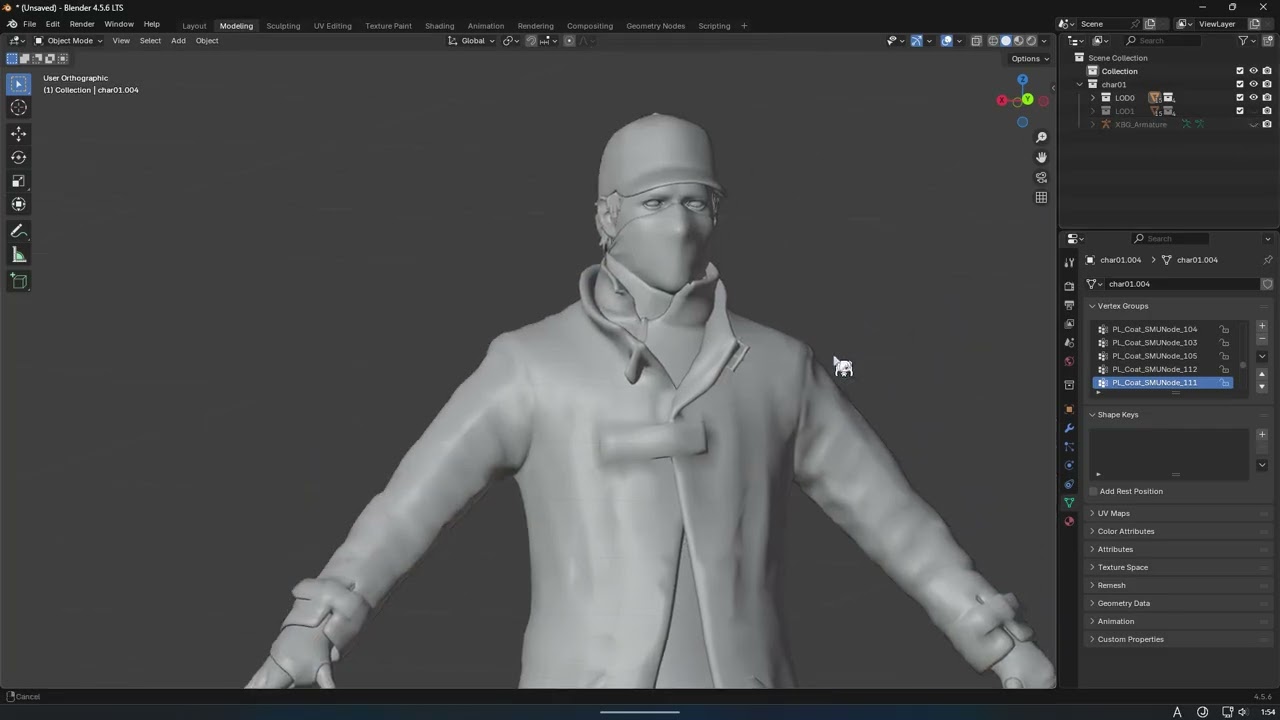Expand the UV Maps panel
The width and height of the screenshot is (1280, 720).
[x=1113, y=513]
